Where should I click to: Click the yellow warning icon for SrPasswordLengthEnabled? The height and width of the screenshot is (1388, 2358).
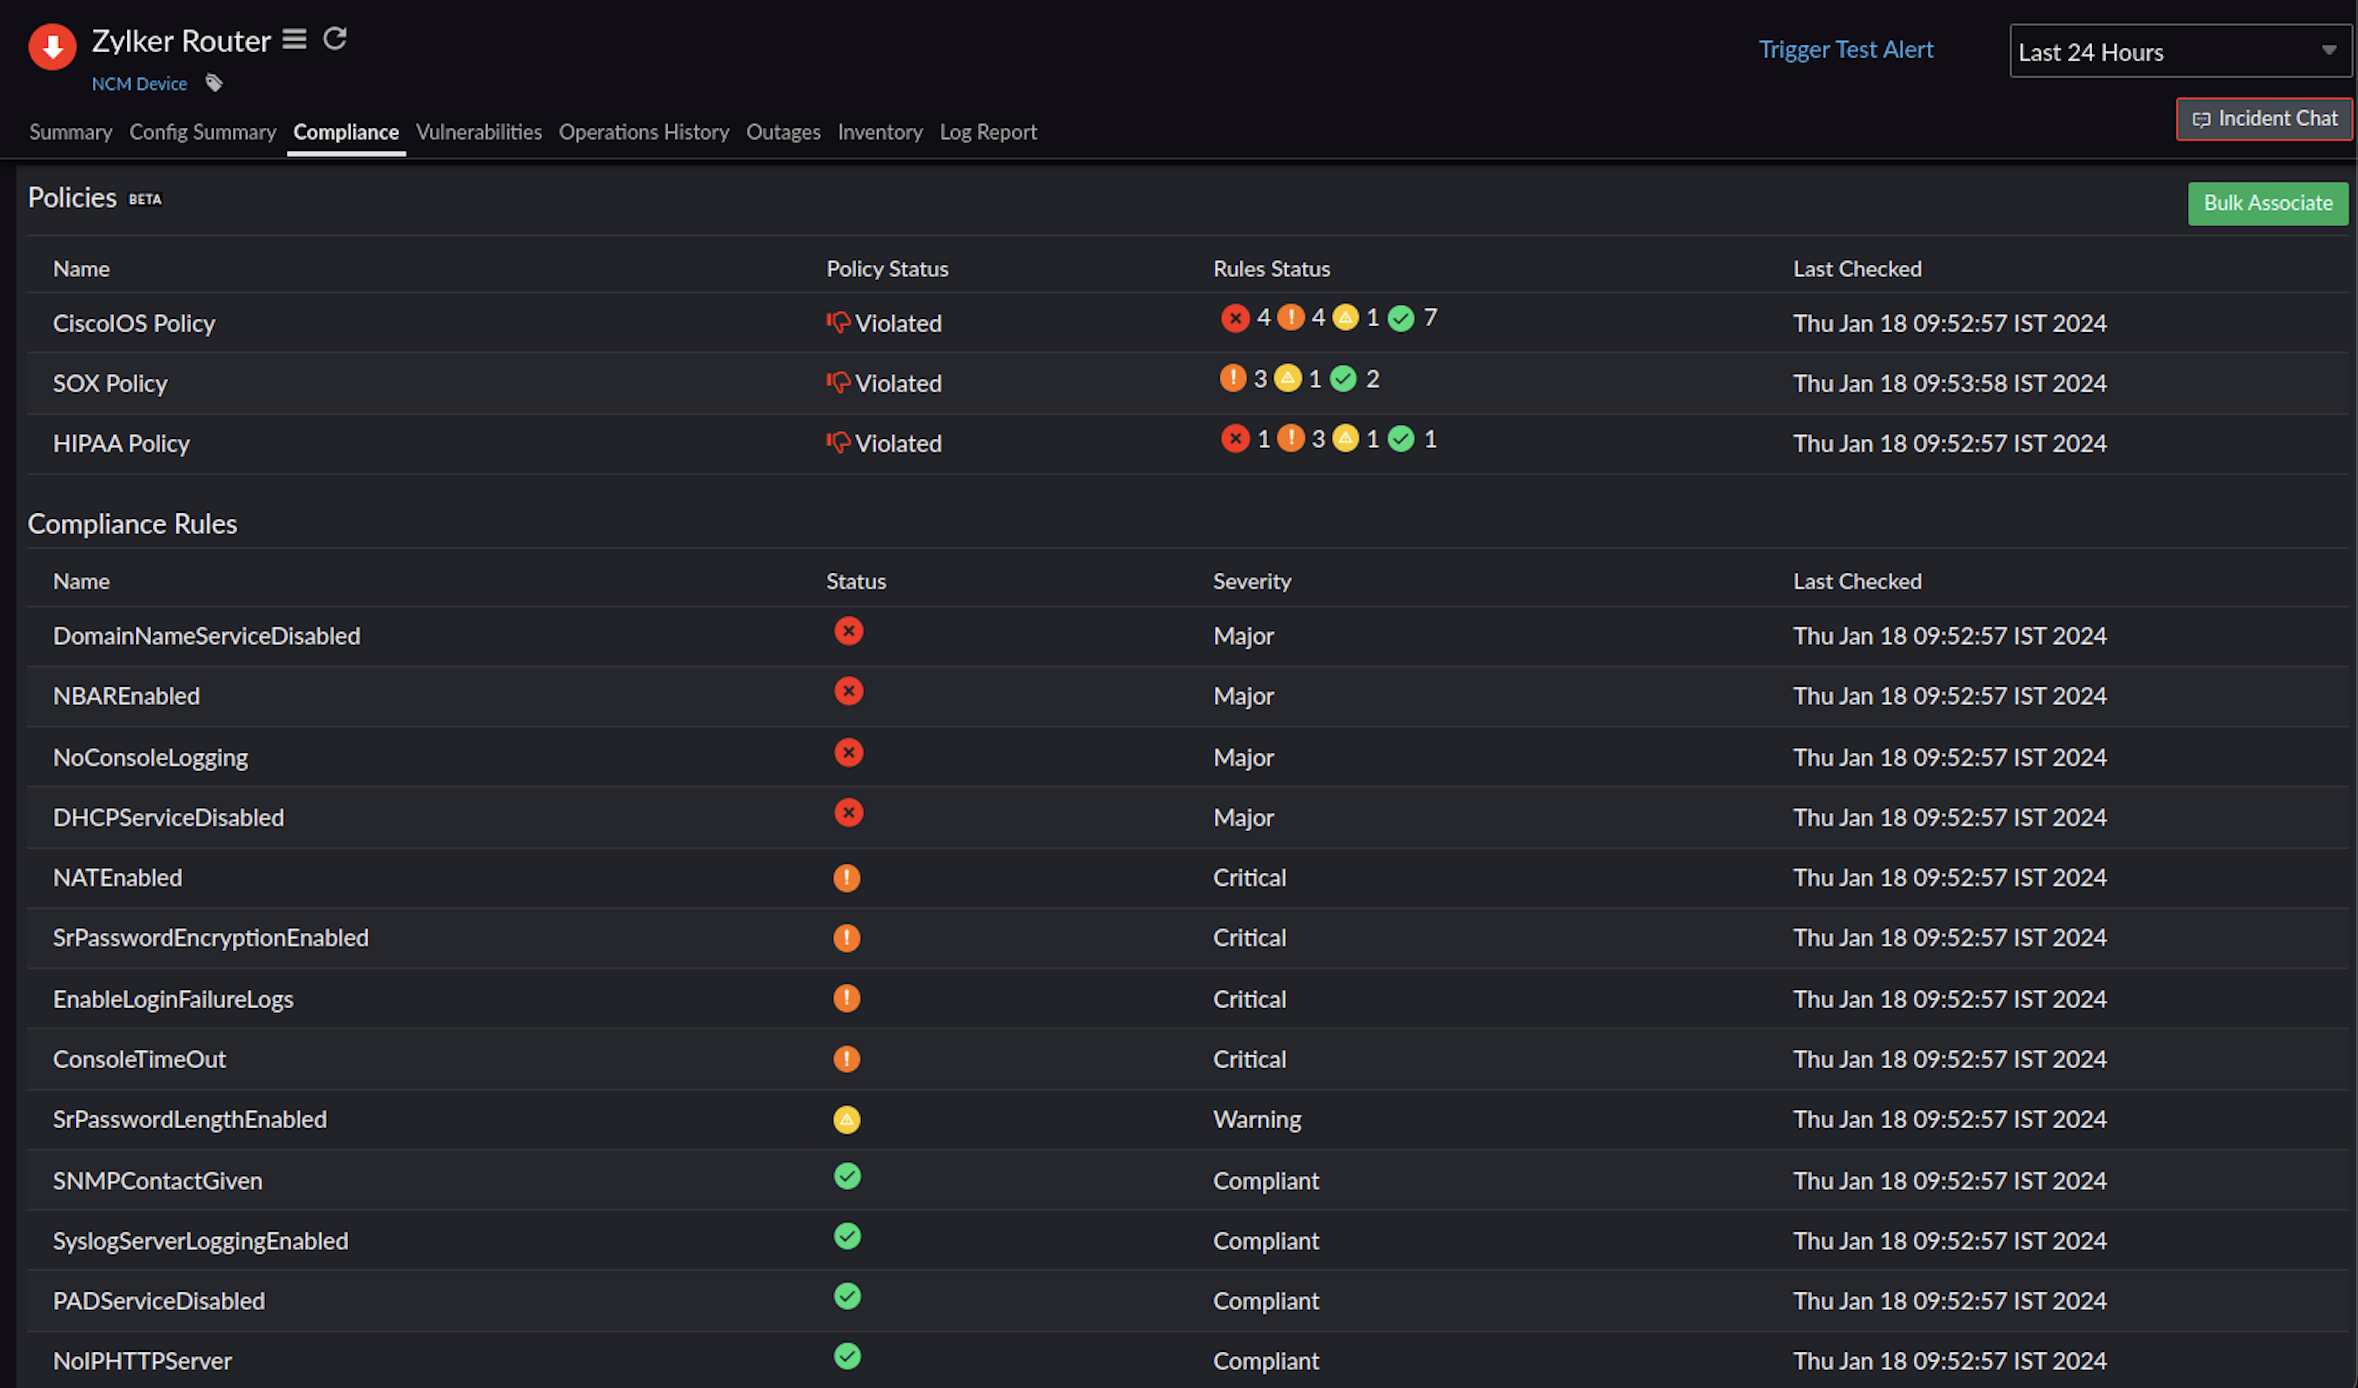(x=846, y=1120)
